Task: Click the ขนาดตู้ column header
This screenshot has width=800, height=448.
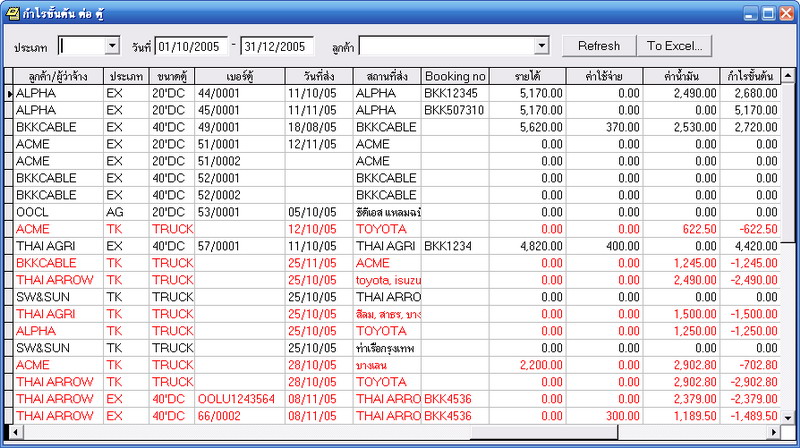Action: click(x=172, y=77)
